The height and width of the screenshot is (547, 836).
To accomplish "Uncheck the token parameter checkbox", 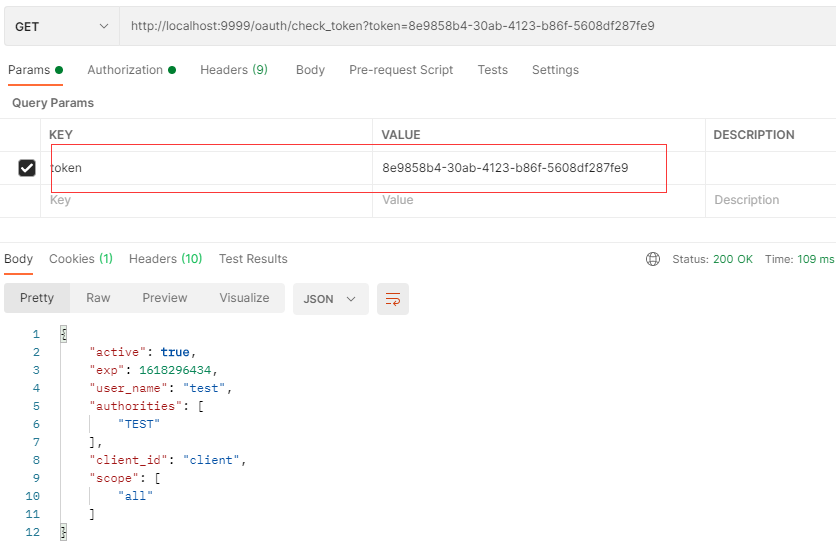I will tap(27, 168).
